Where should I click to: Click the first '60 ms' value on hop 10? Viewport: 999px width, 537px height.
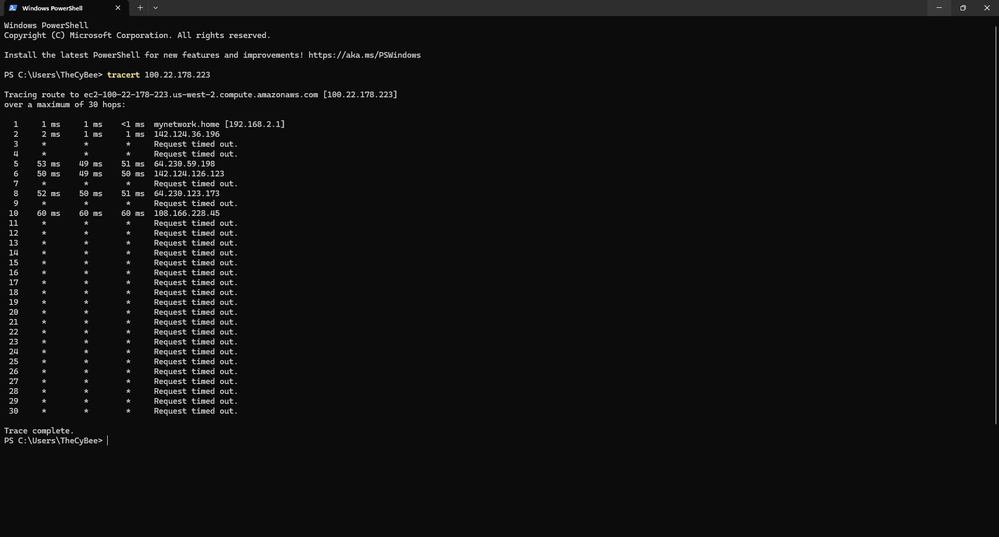[48, 213]
